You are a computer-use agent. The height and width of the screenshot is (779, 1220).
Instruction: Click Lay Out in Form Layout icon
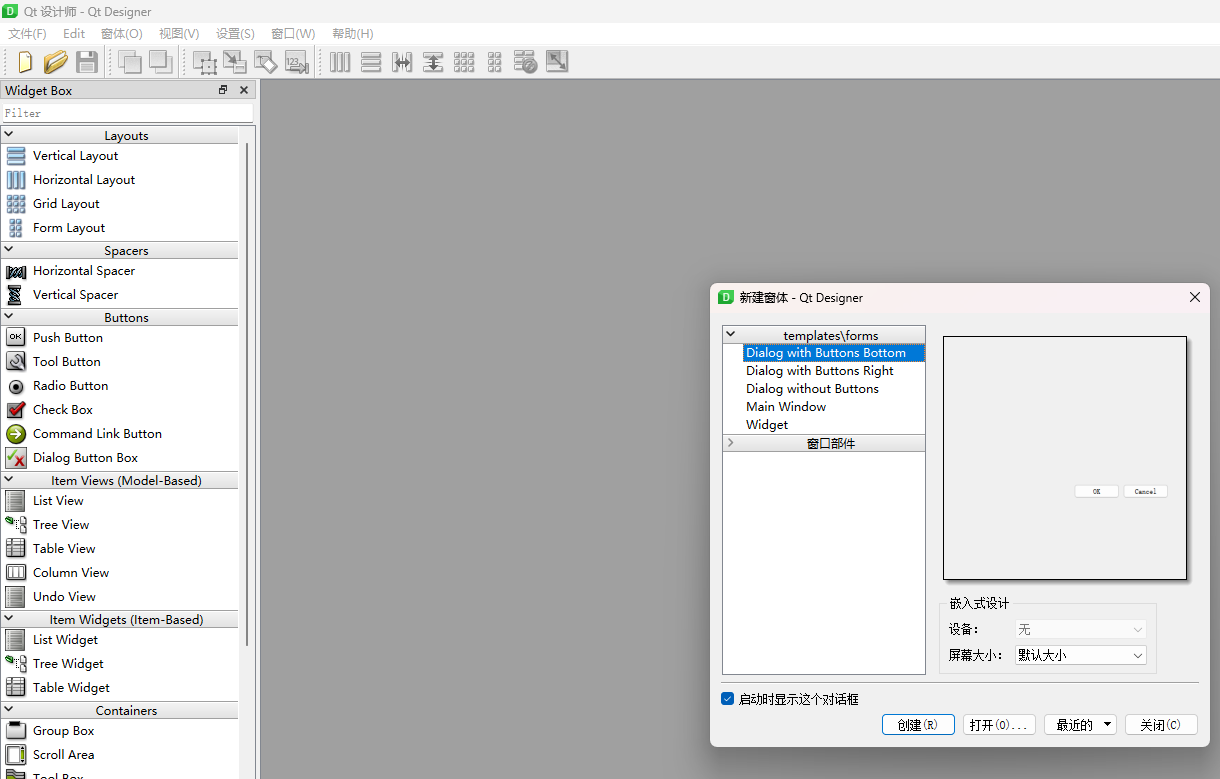(x=494, y=62)
